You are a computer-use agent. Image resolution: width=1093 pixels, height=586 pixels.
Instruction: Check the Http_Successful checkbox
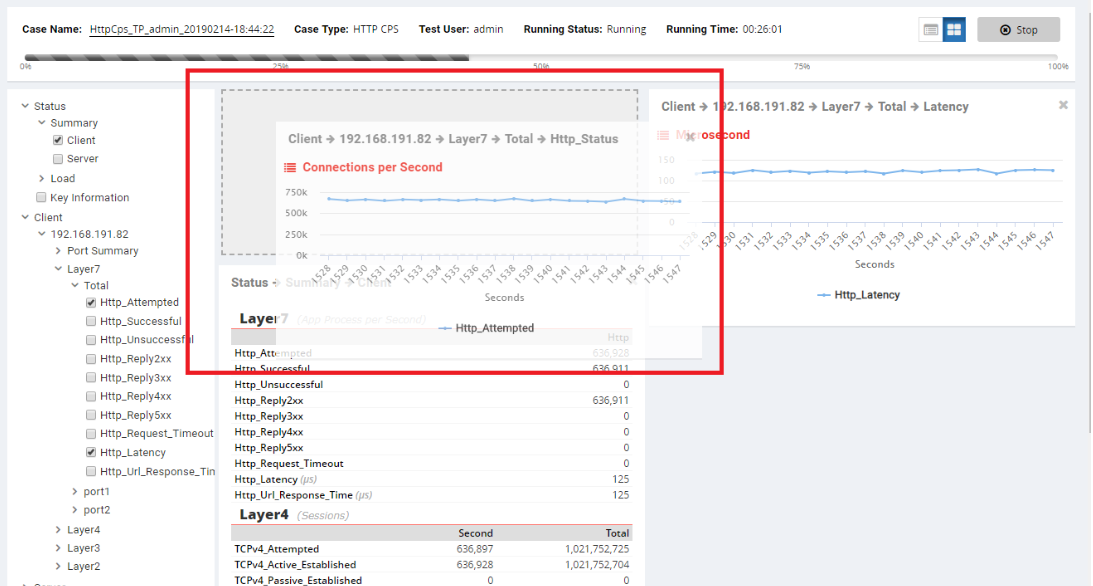pos(91,321)
